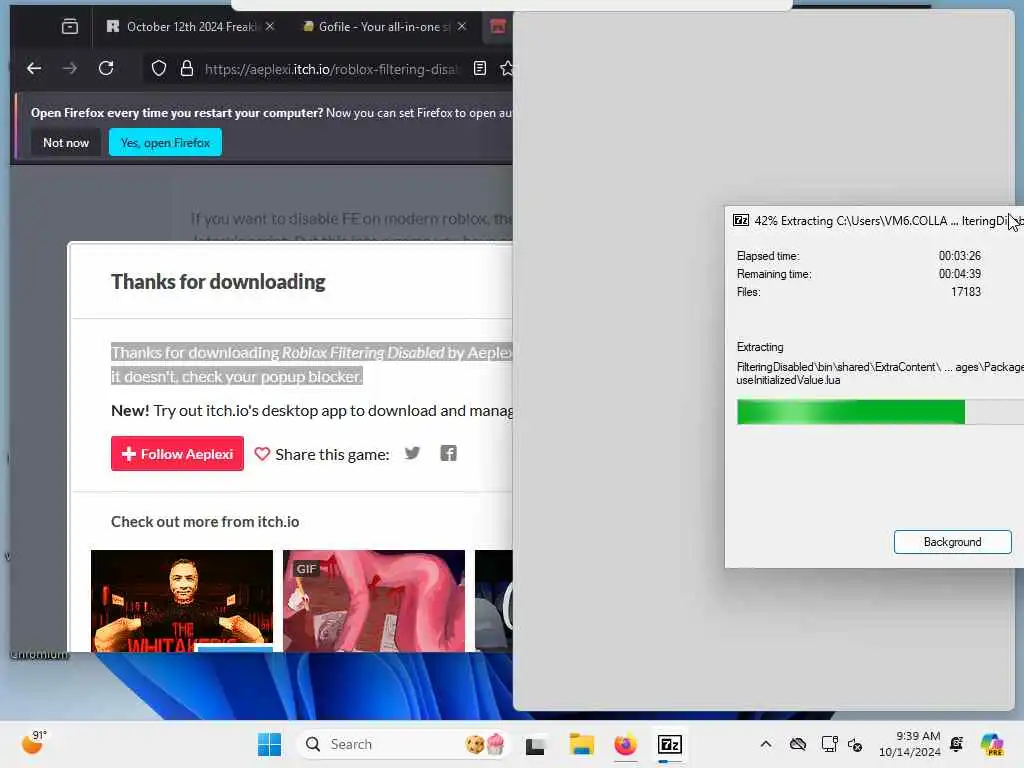Viewport: 1024px width, 768px height.
Task: Close the Gofile tab
Action: point(462,26)
